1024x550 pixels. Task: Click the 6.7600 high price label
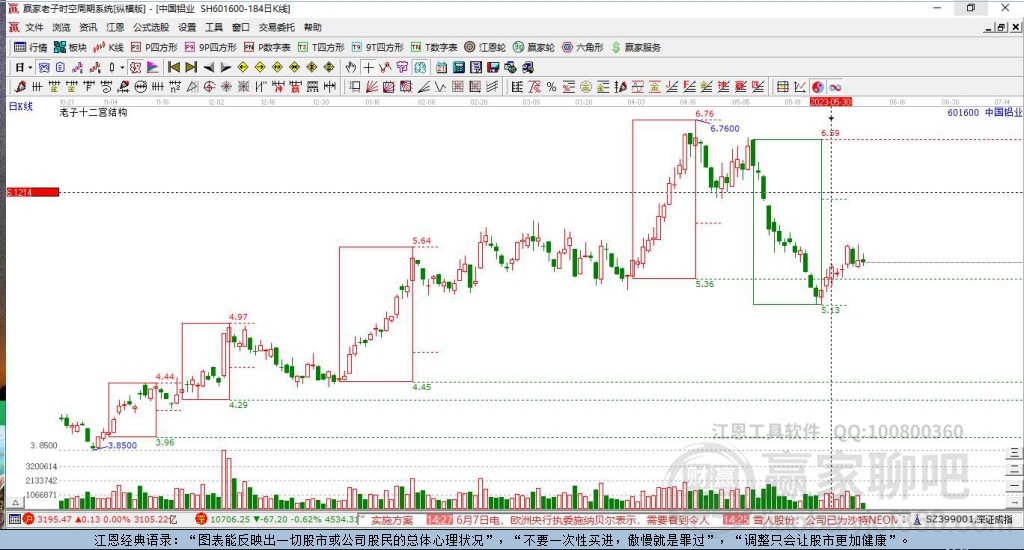[725, 129]
